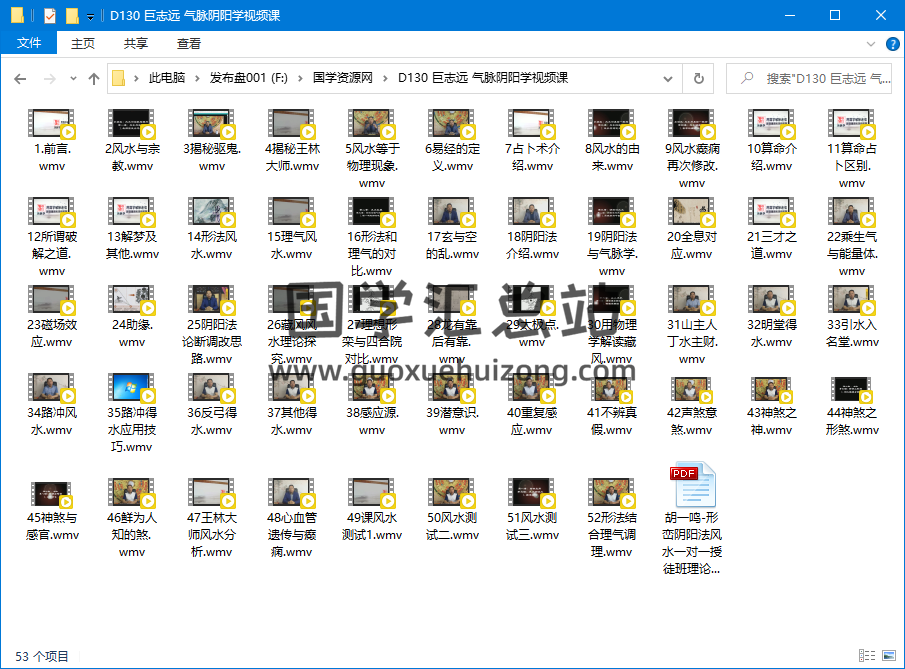Navigate to 此电脑 in the breadcrumb
Screen dimensions: 905x669
(166, 78)
